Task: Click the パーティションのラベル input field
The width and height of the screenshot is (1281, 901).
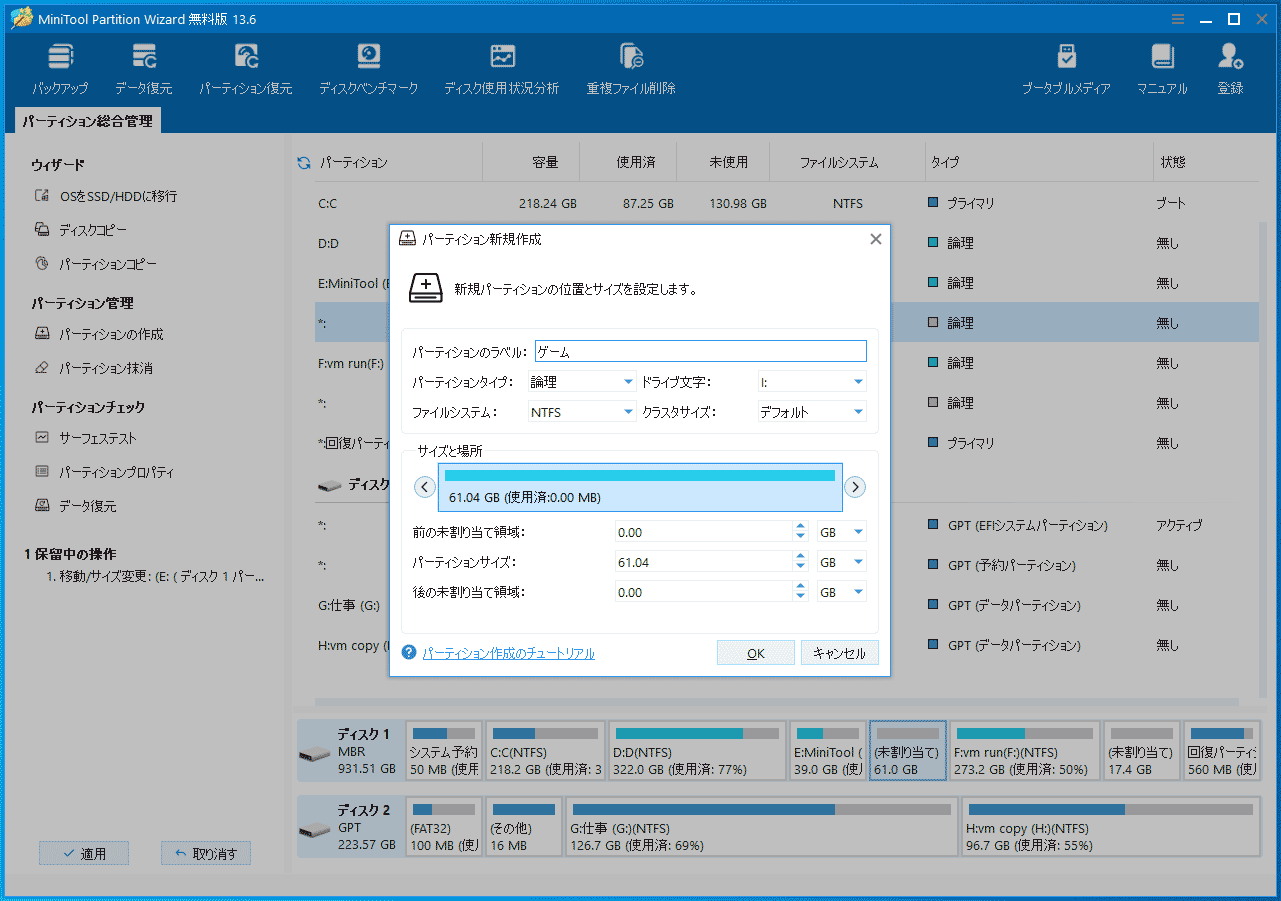Action: point(701,351)
